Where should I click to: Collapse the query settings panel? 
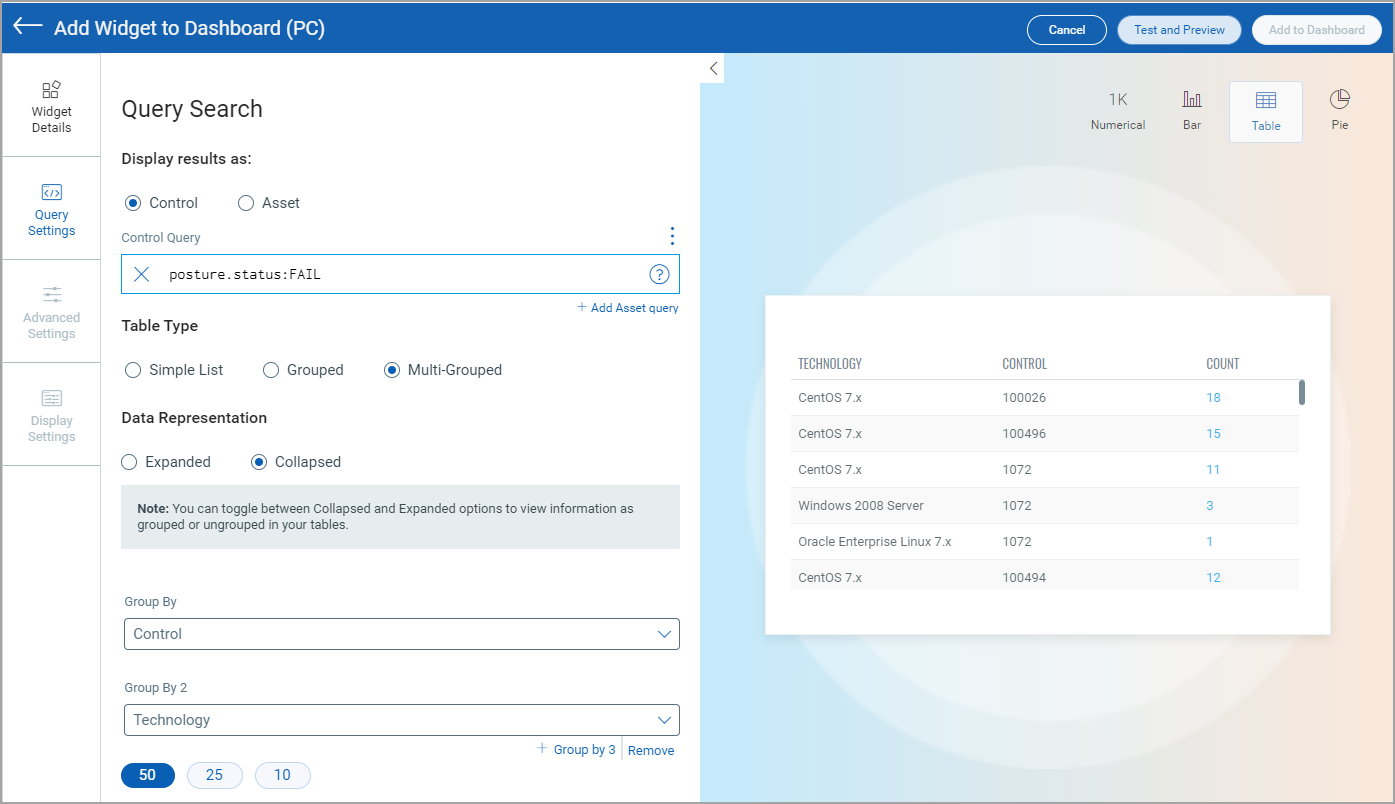tap(712, 68)
